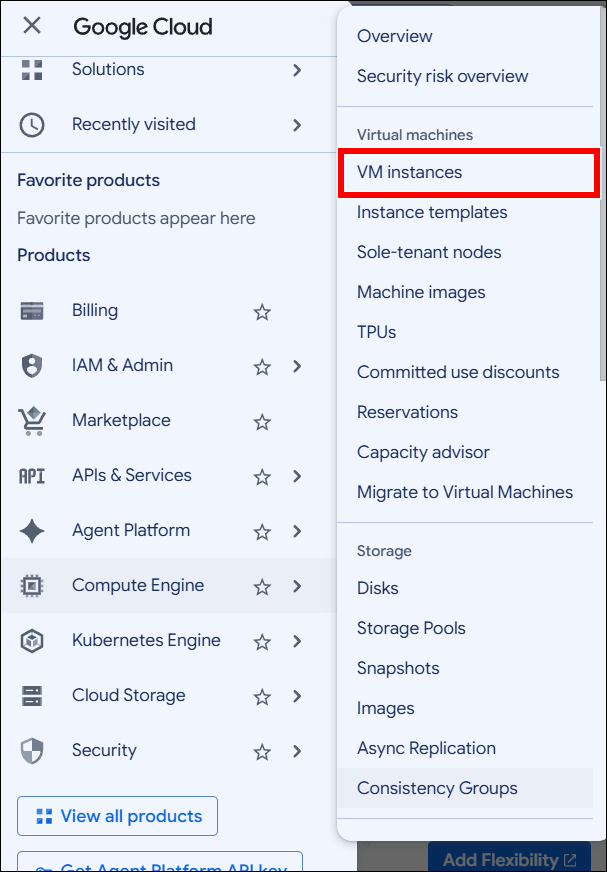Open Capacity advisor
Screen dimensions: 607x872
point(423,453)
